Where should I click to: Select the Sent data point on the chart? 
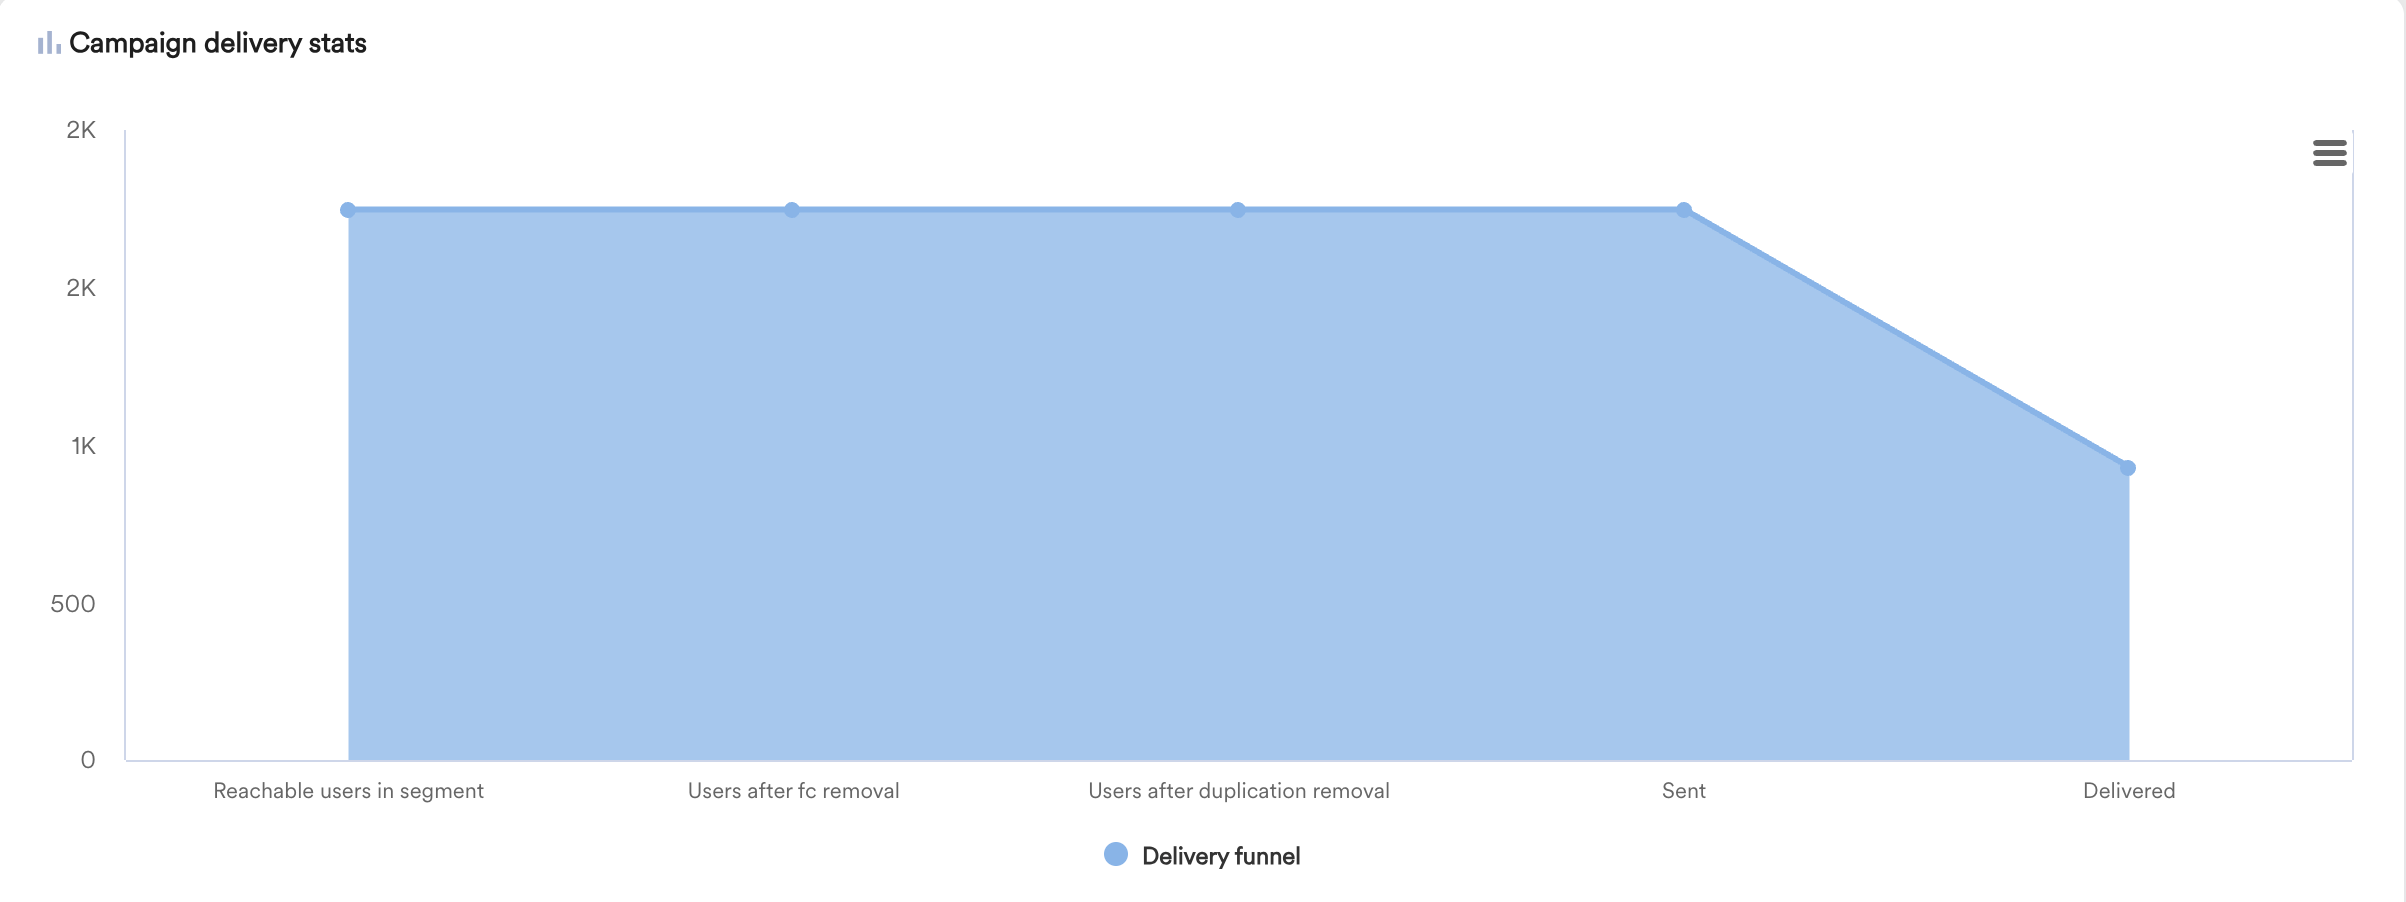coord(1684,209)
